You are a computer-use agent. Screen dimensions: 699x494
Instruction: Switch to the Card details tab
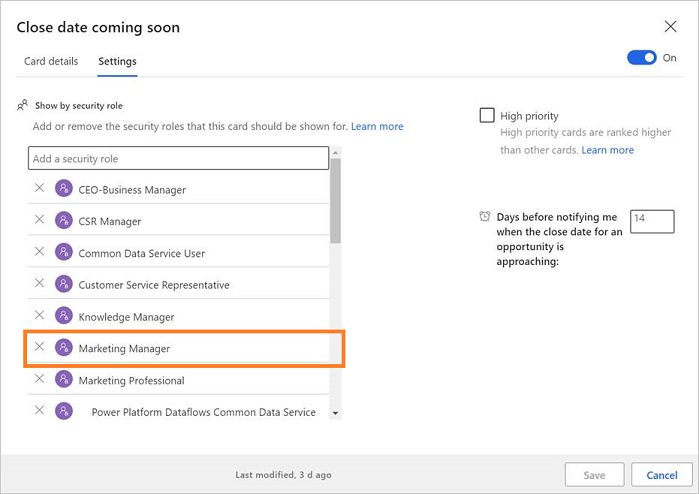(51, 62)
